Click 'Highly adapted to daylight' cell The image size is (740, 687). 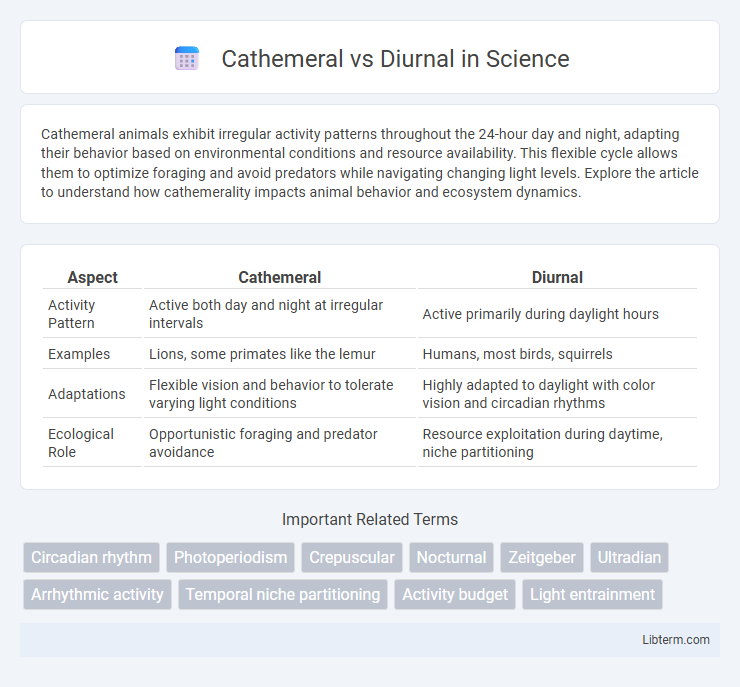[x=557, y=394]
